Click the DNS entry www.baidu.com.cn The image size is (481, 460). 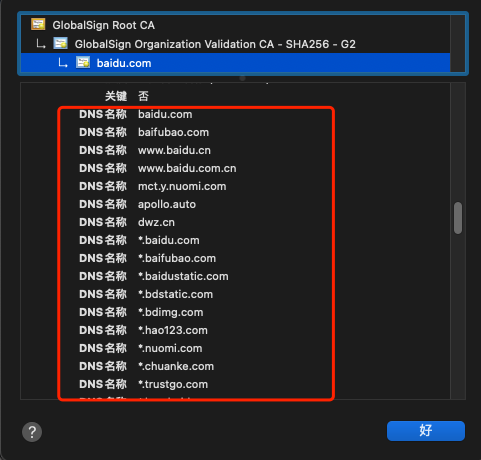pos(187,168)
